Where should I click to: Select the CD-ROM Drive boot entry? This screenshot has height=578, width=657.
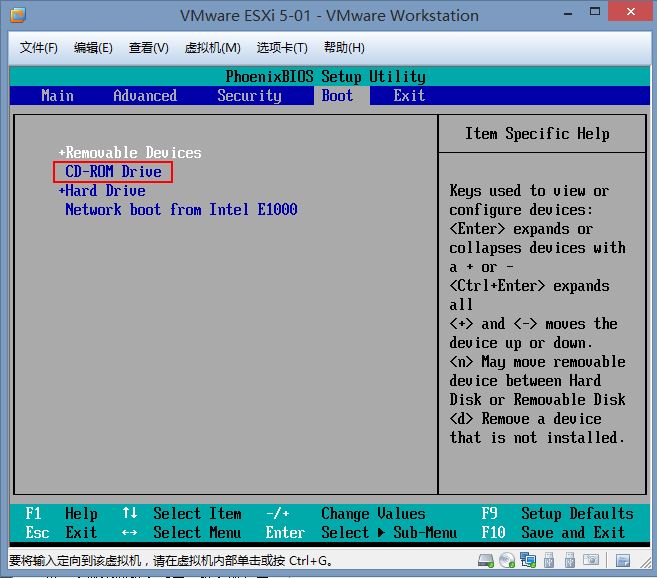click(x=113, y=172)
